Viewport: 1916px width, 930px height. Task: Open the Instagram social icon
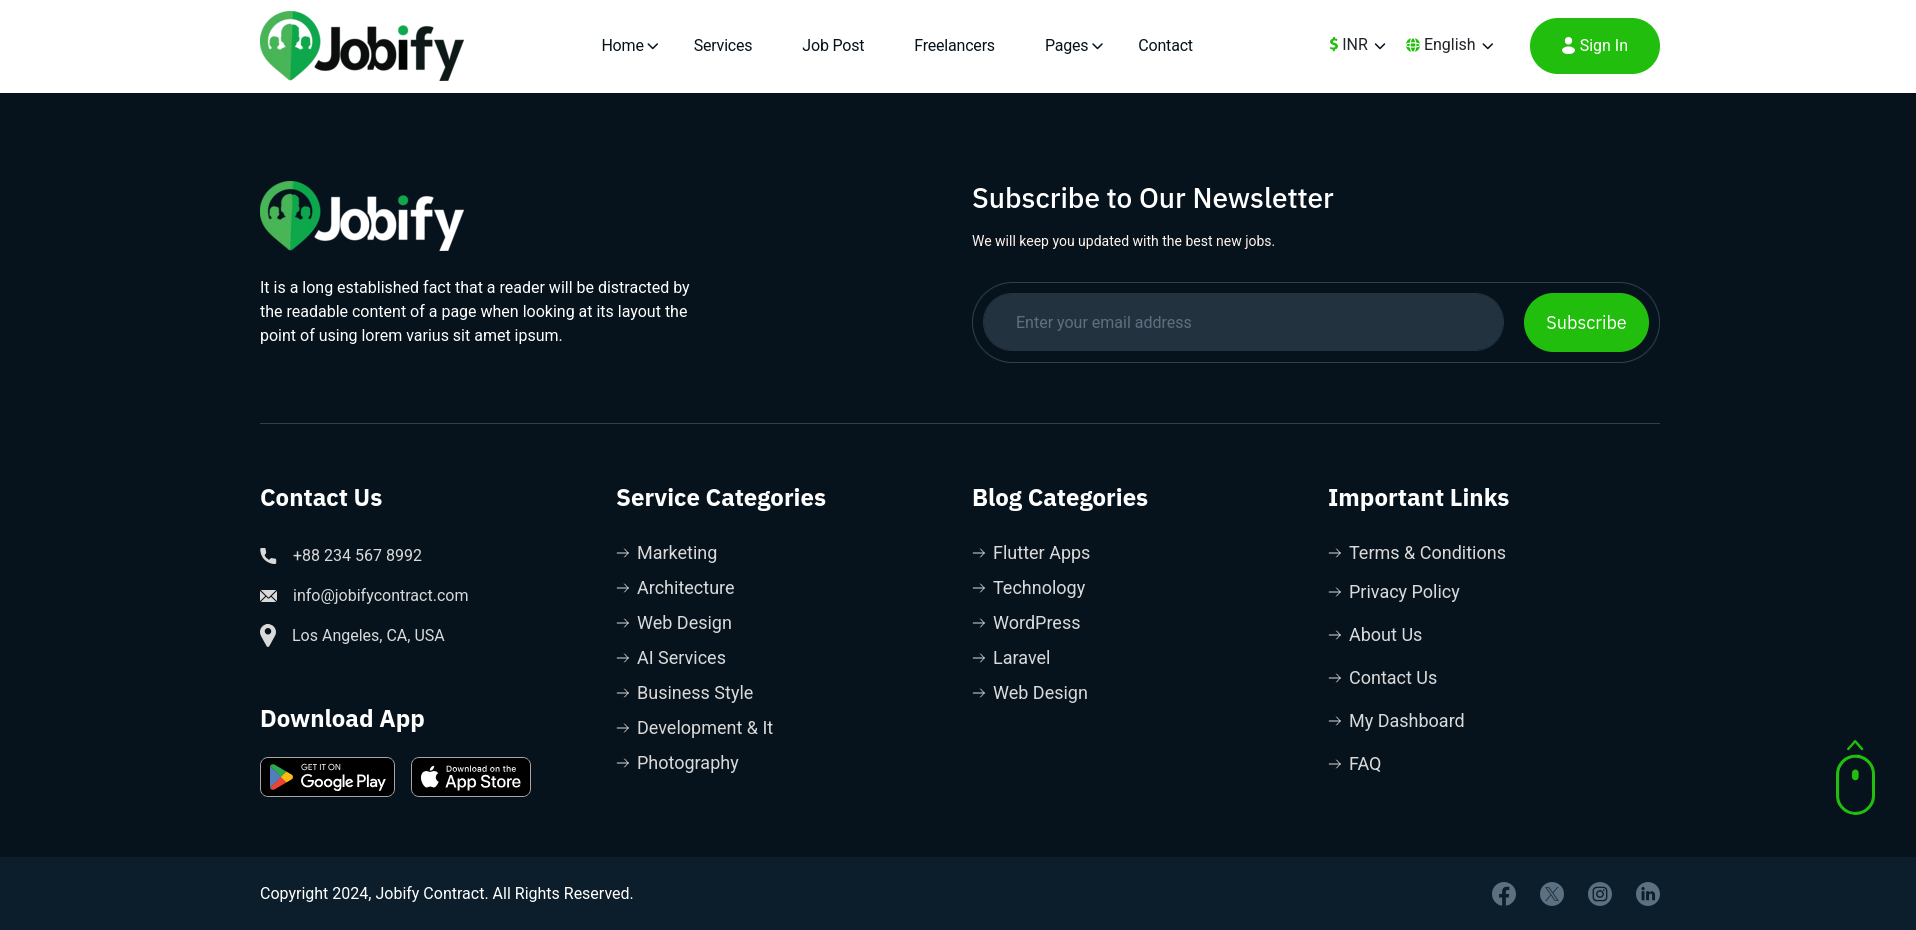[x=1599, y=894]
